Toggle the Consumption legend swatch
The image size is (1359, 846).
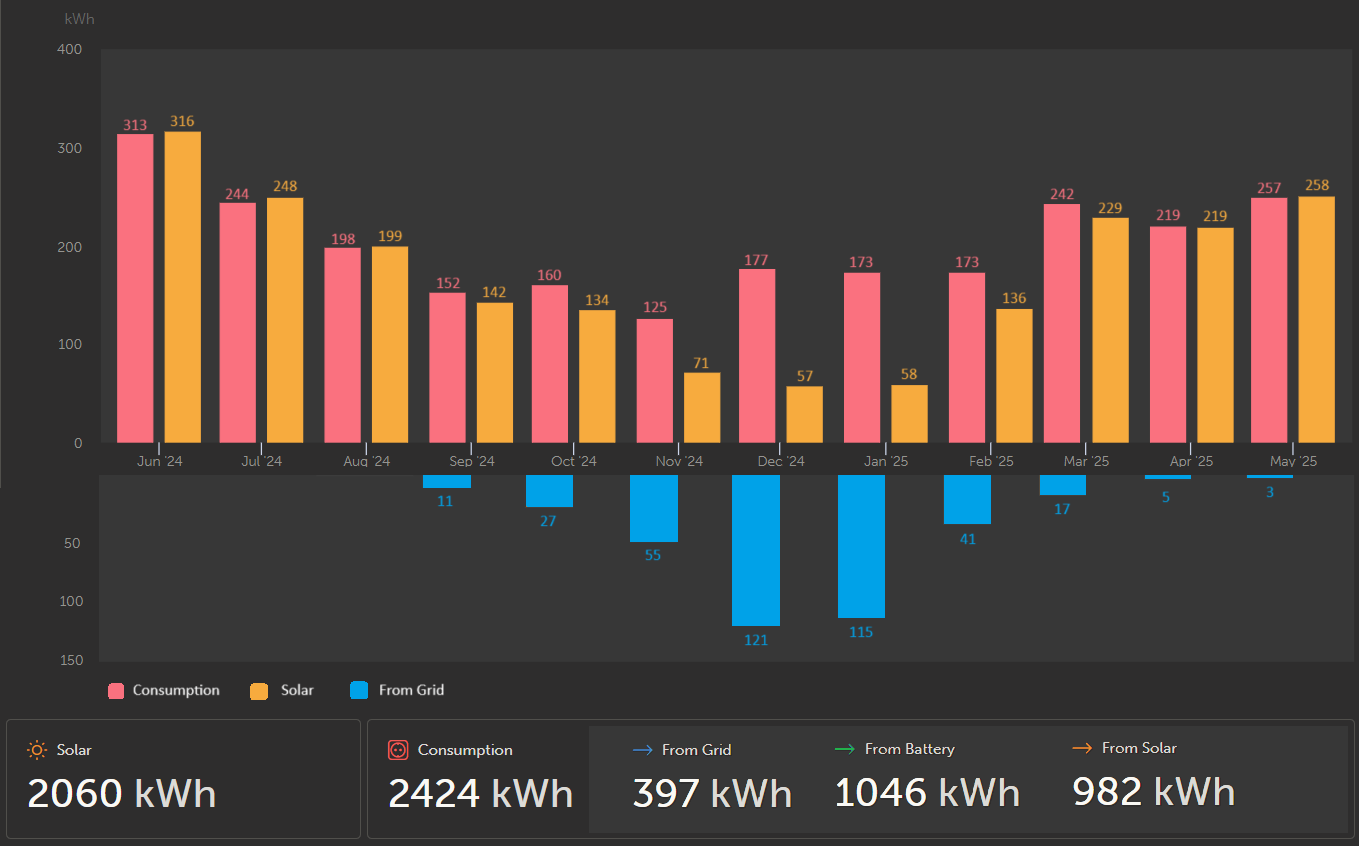(116, 690)
